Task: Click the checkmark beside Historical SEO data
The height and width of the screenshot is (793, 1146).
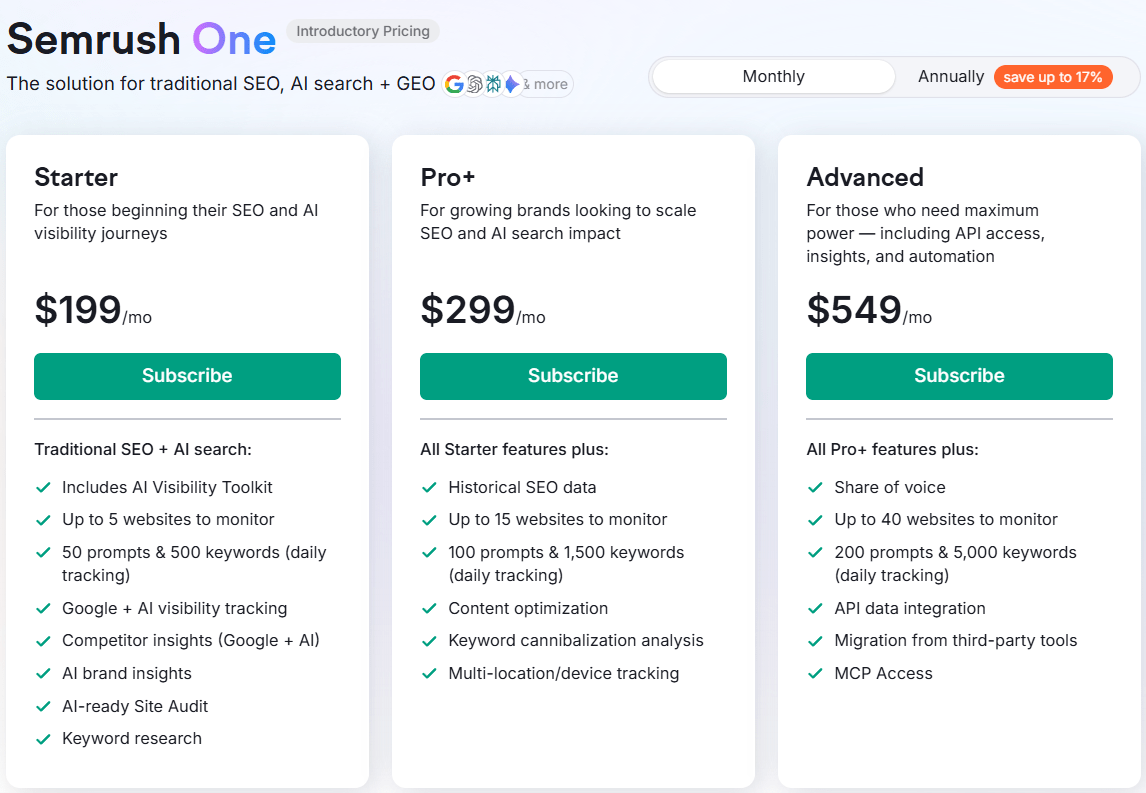Action: (428, 487)
